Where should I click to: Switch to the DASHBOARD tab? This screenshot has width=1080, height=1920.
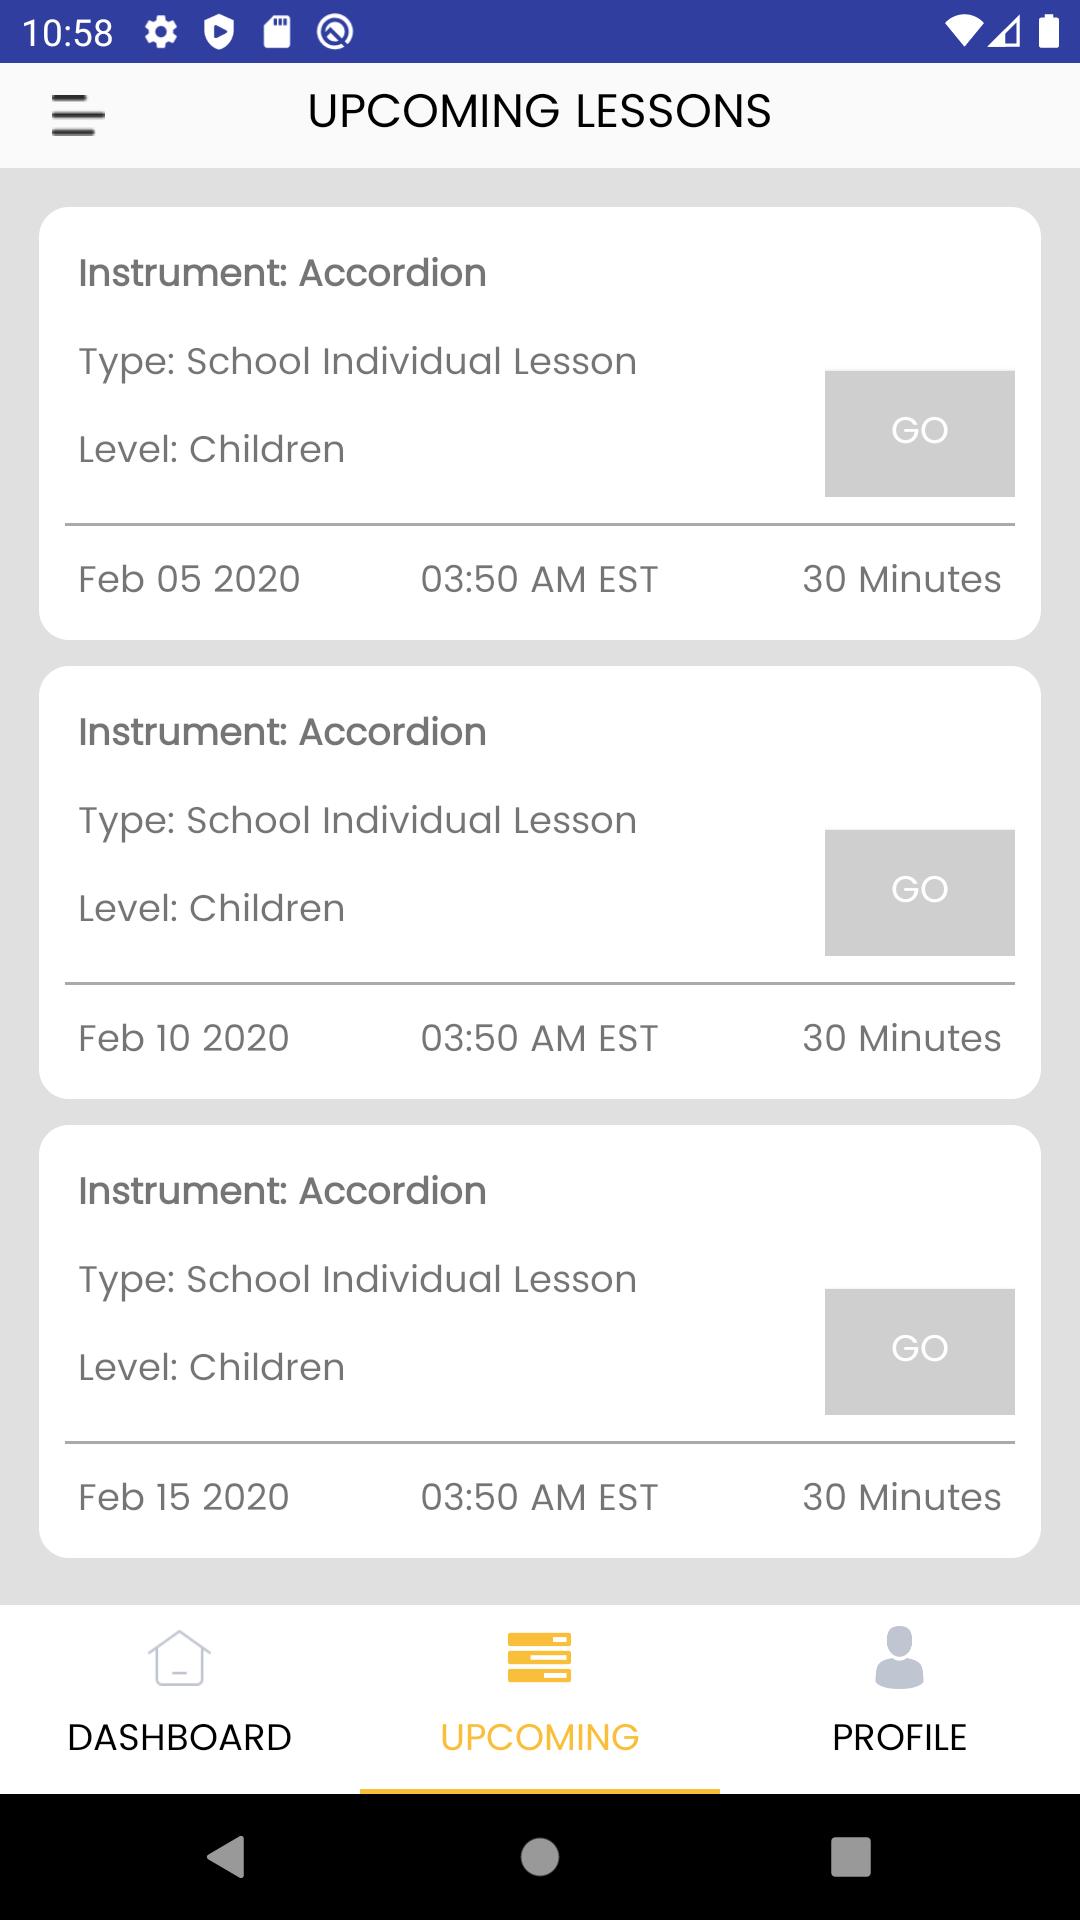(x=180, y=1737)
